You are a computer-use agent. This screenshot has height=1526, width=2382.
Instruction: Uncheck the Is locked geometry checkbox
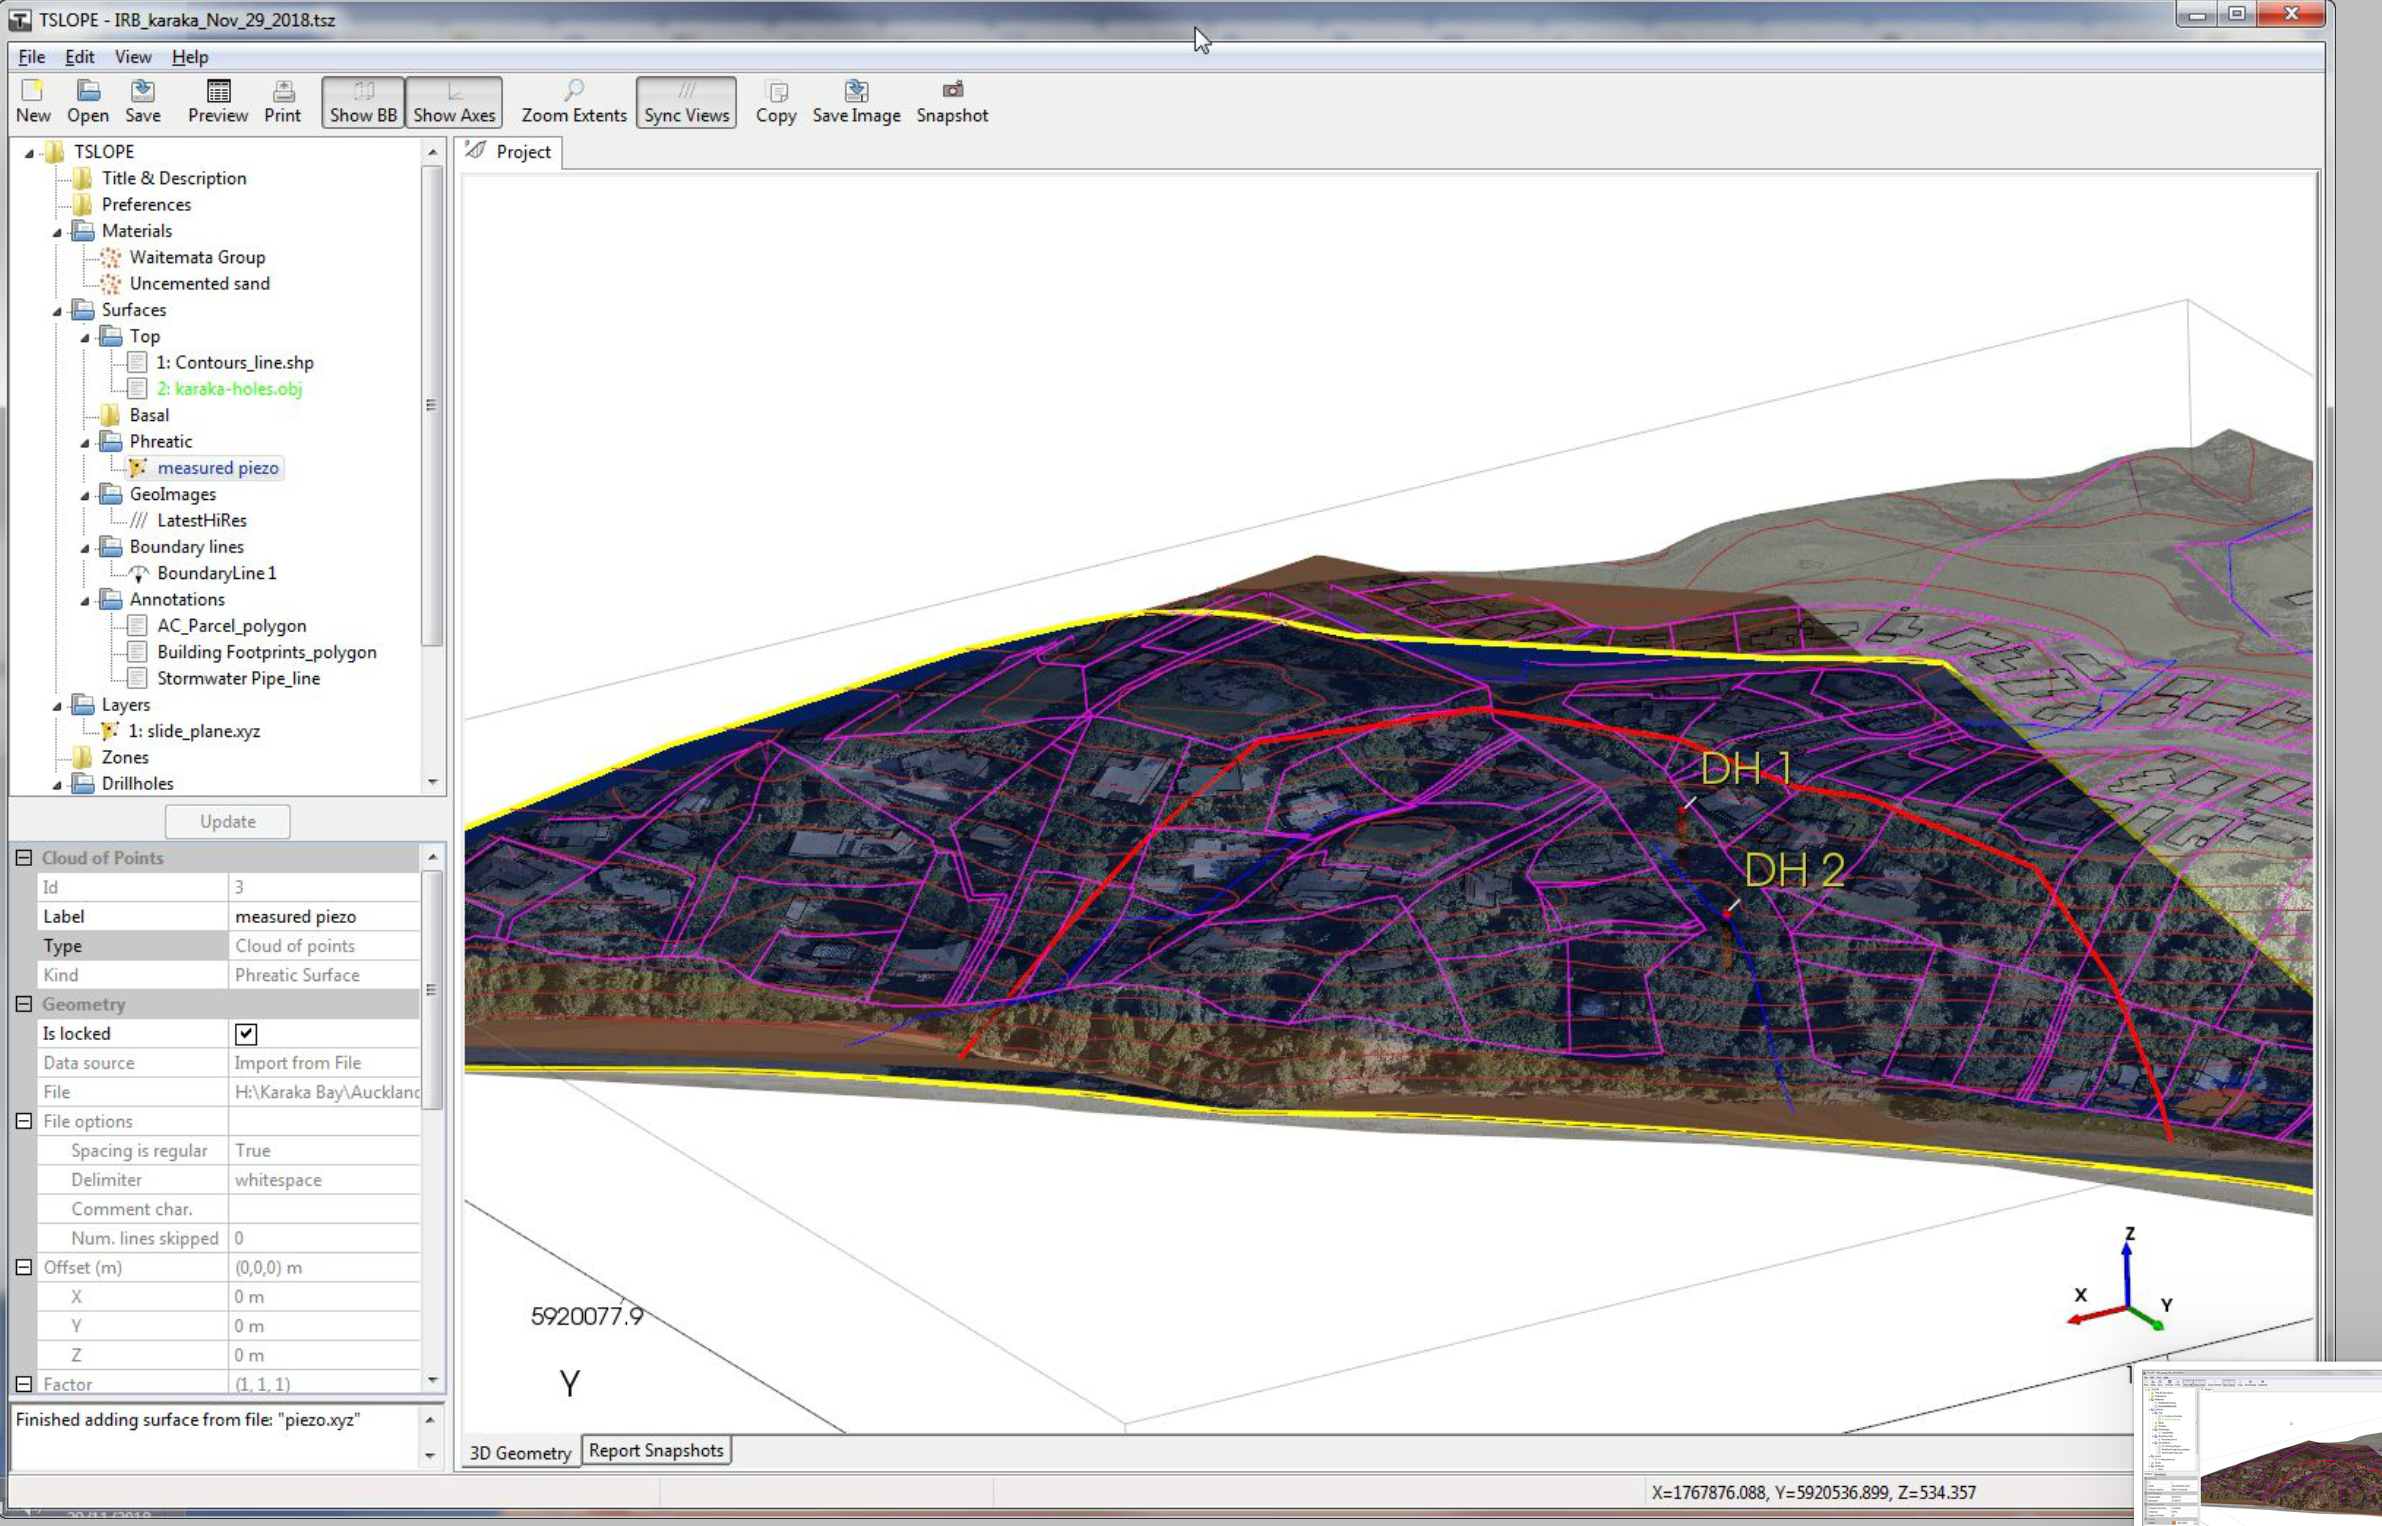(x=246, y=1033)
